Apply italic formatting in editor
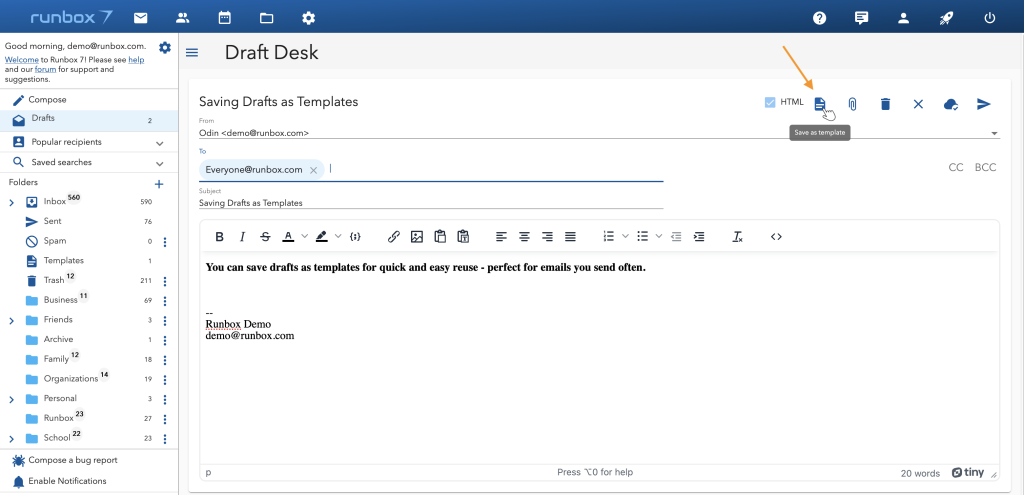The image size is (1024, 495). tap(242, 237)
